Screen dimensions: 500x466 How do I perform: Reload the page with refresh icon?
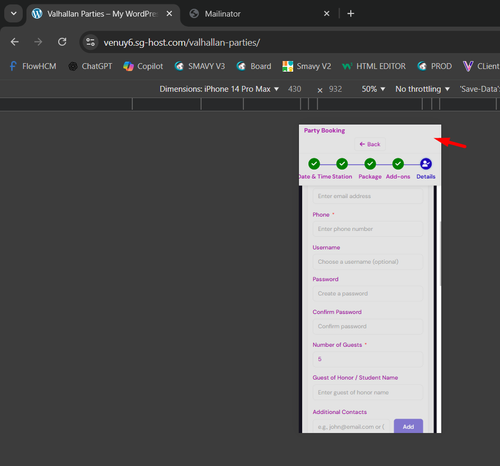(62, 42)
